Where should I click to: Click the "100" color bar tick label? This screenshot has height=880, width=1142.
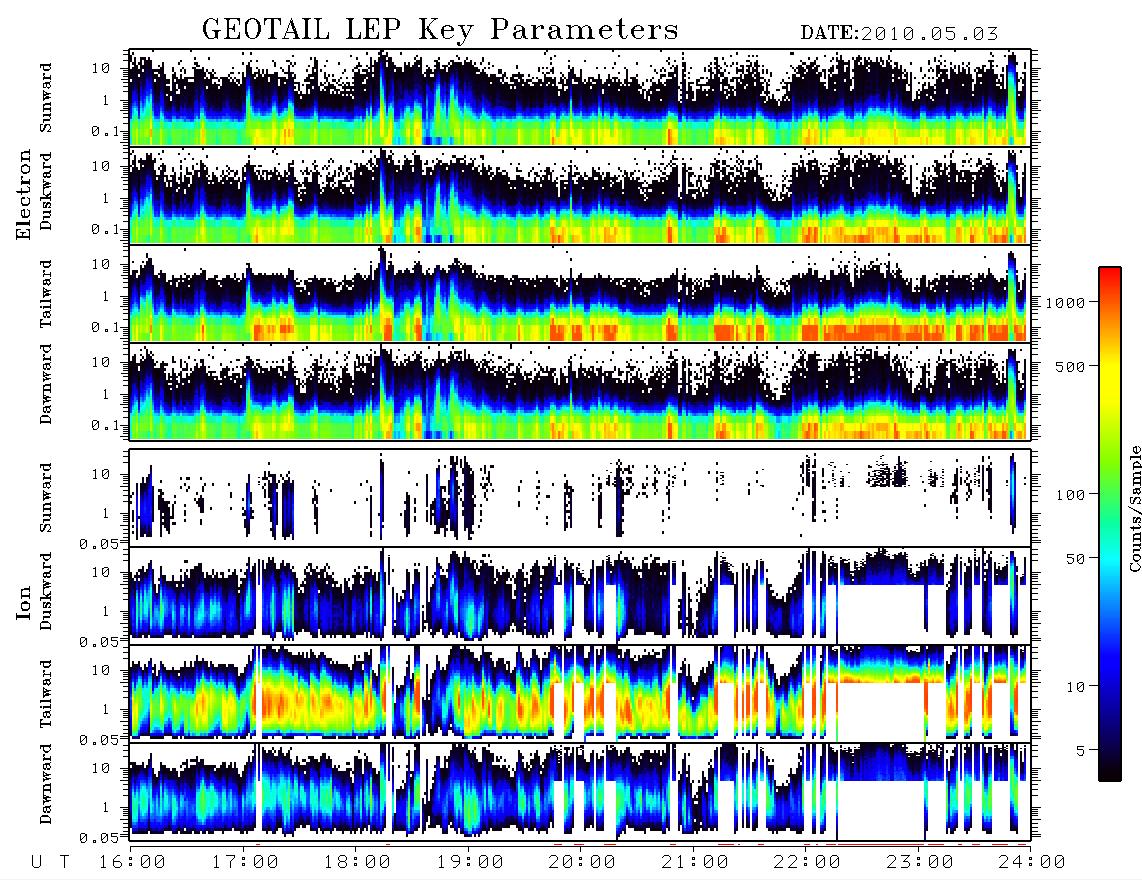[1071, 495]
